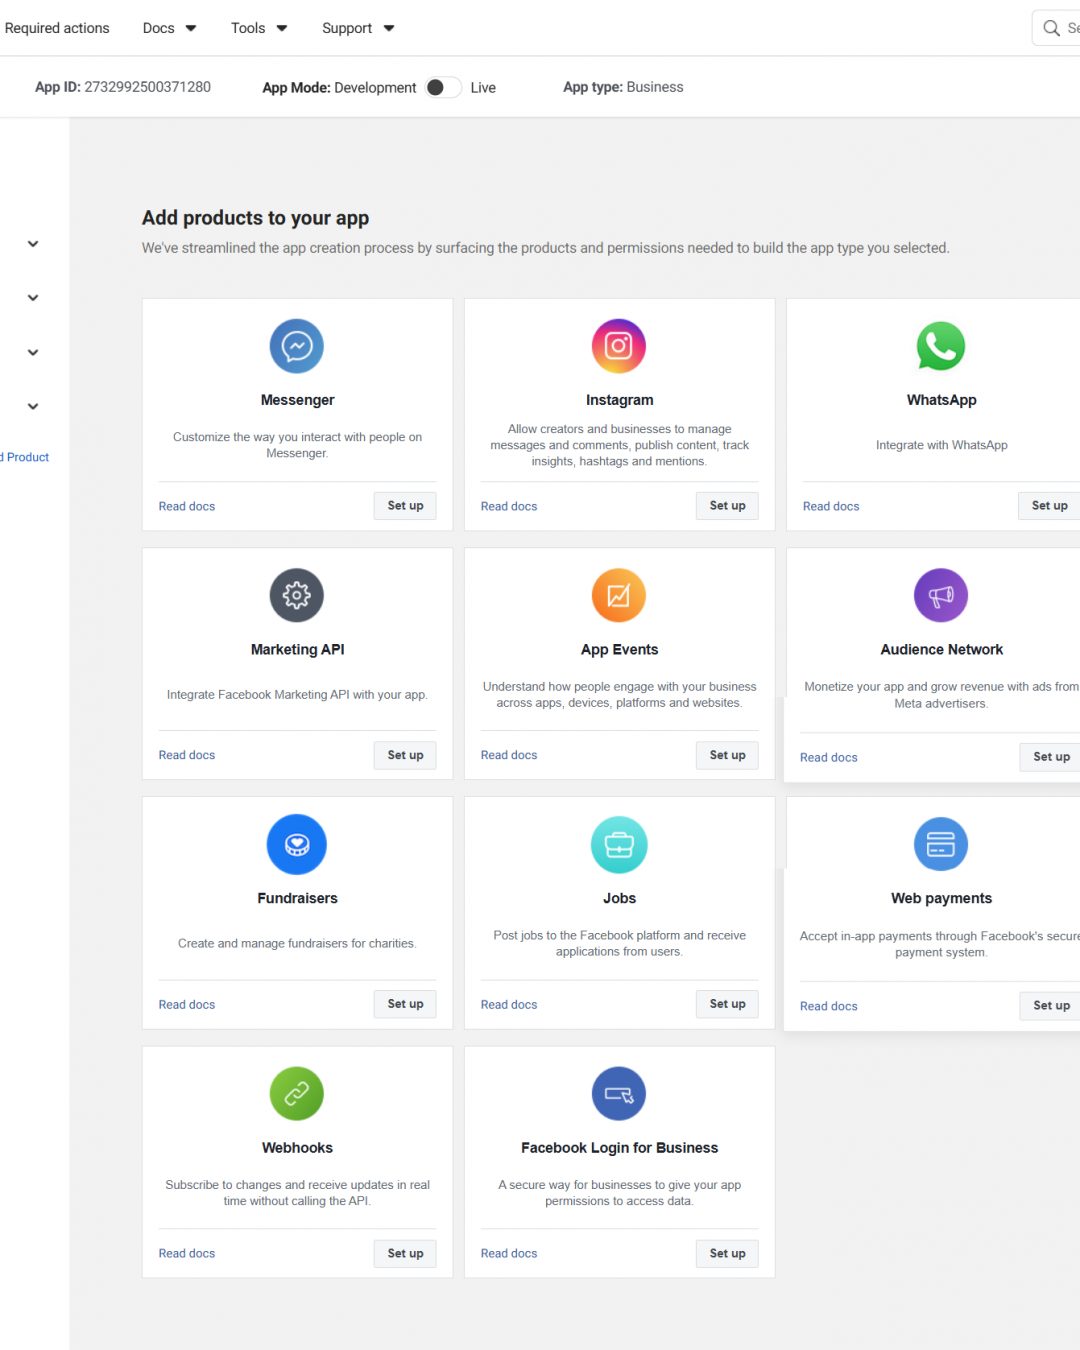Click the Messenger product icon
The width and height of the screenshot is (1080, 1350).
(297, 346)
